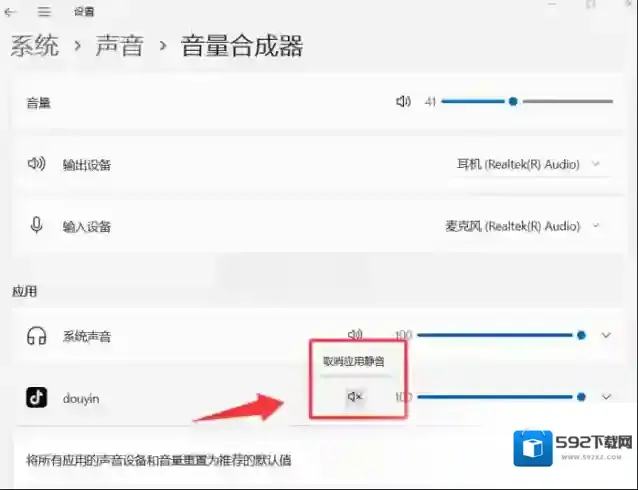Unmute douyin using the muted speaker icon
This screenshot has width=638, height=490.
[x=354, y=397]
